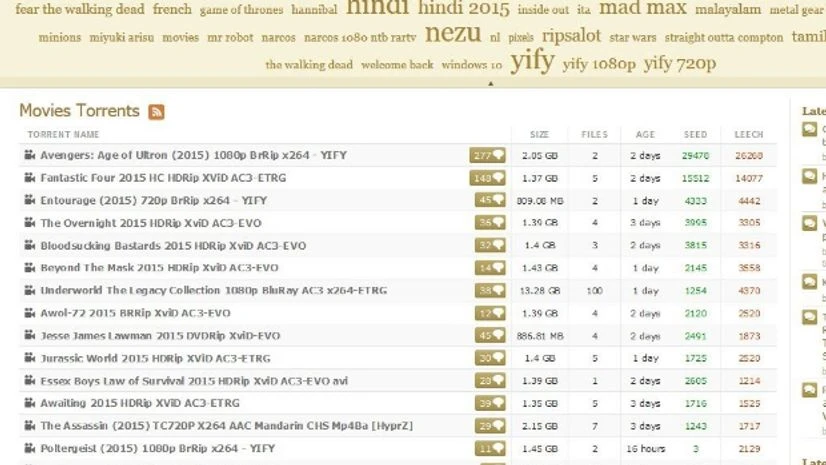
Task: Open The Overnight 2015 HDRip torrent link
Action: tap(151, 223)
